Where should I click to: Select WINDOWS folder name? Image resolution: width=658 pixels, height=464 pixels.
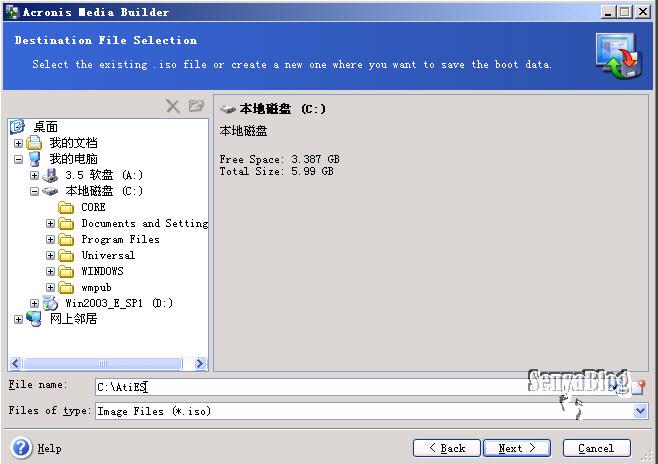coord(102,271)
